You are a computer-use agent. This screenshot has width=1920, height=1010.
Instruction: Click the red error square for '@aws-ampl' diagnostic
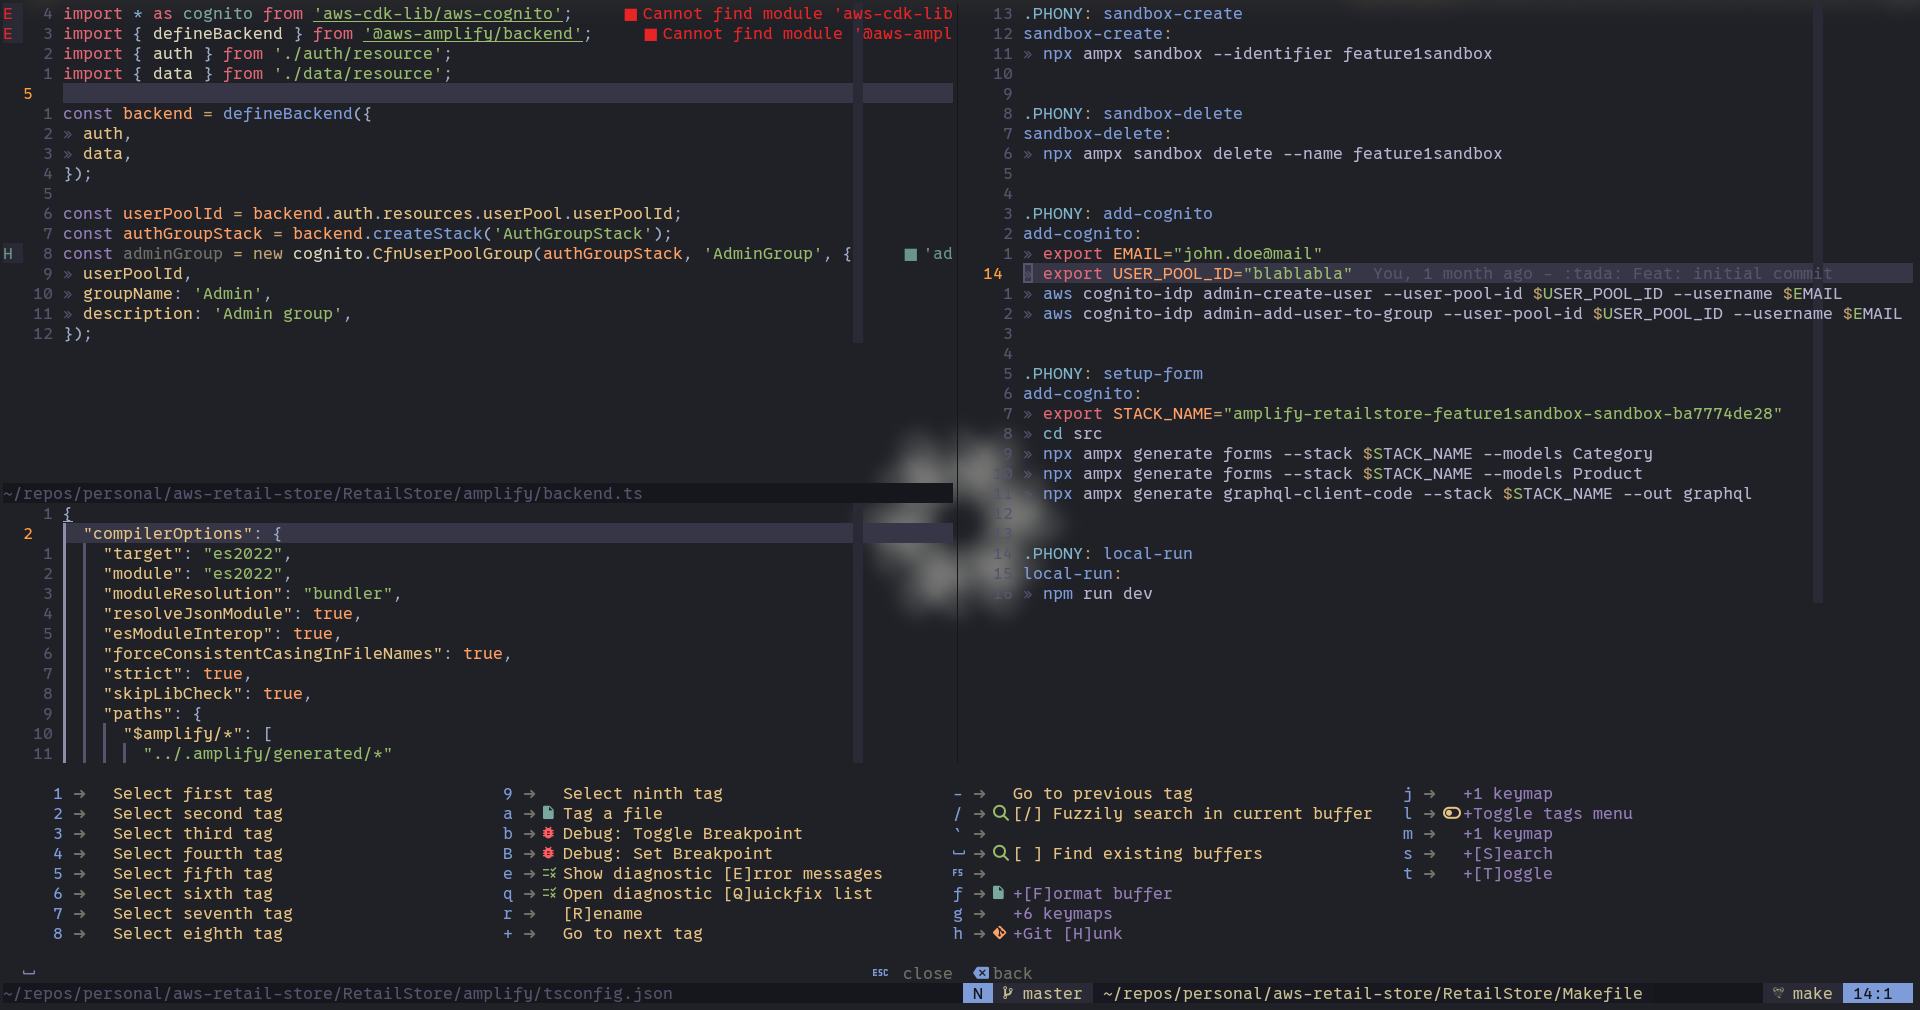651,34
